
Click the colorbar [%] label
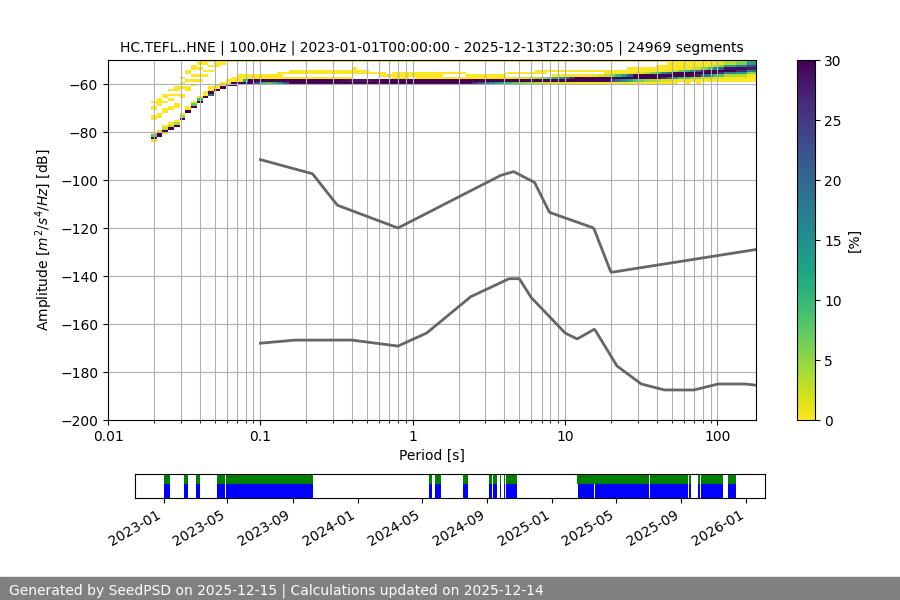point(854,241)
